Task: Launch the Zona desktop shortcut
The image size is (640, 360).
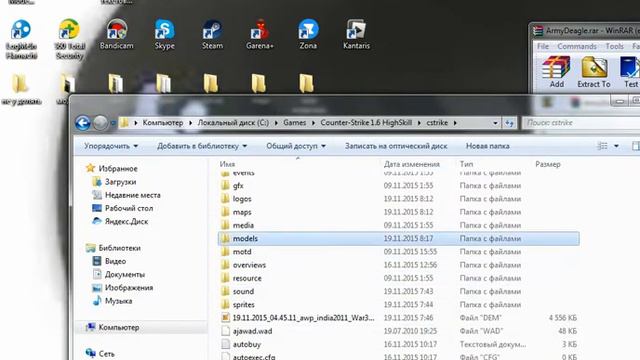Action: (308, 35)
